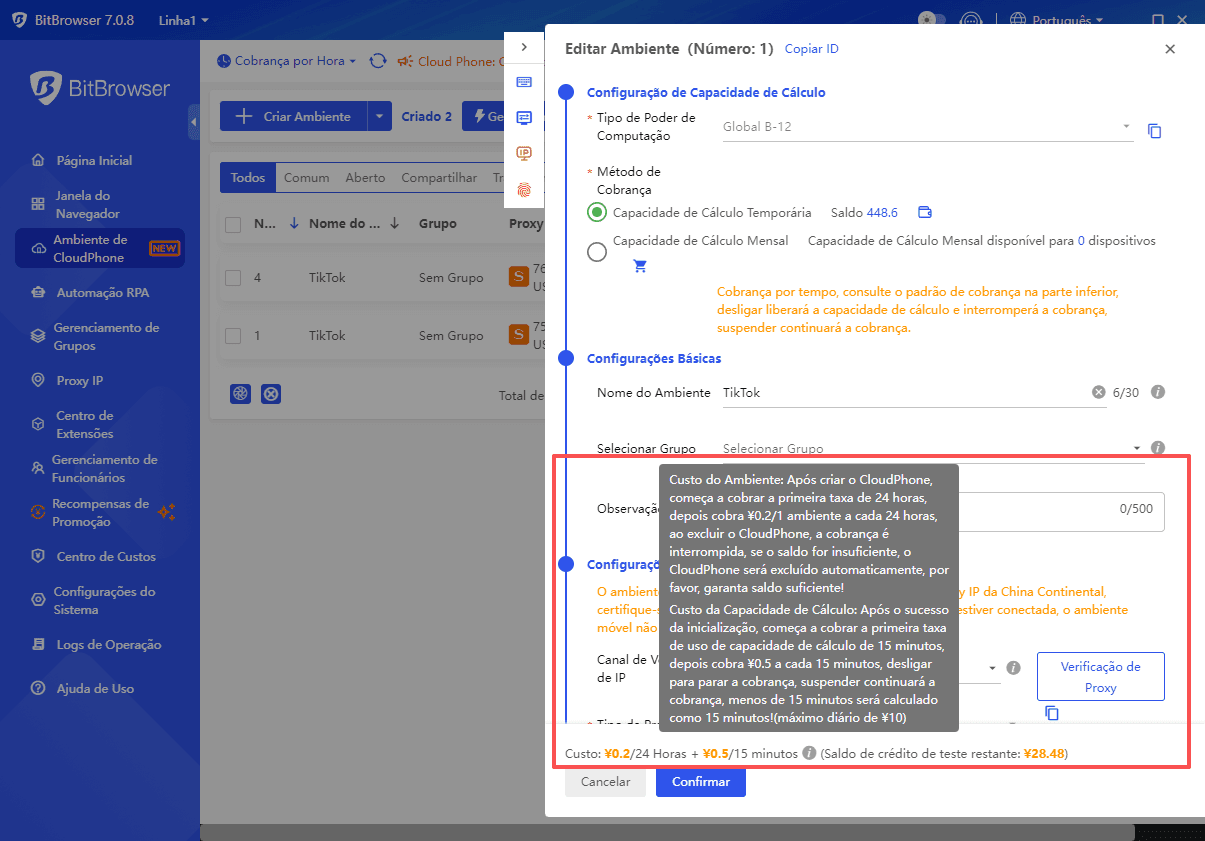Select Capacidade de Cálculo Mensal option

(x=597, y=252)
